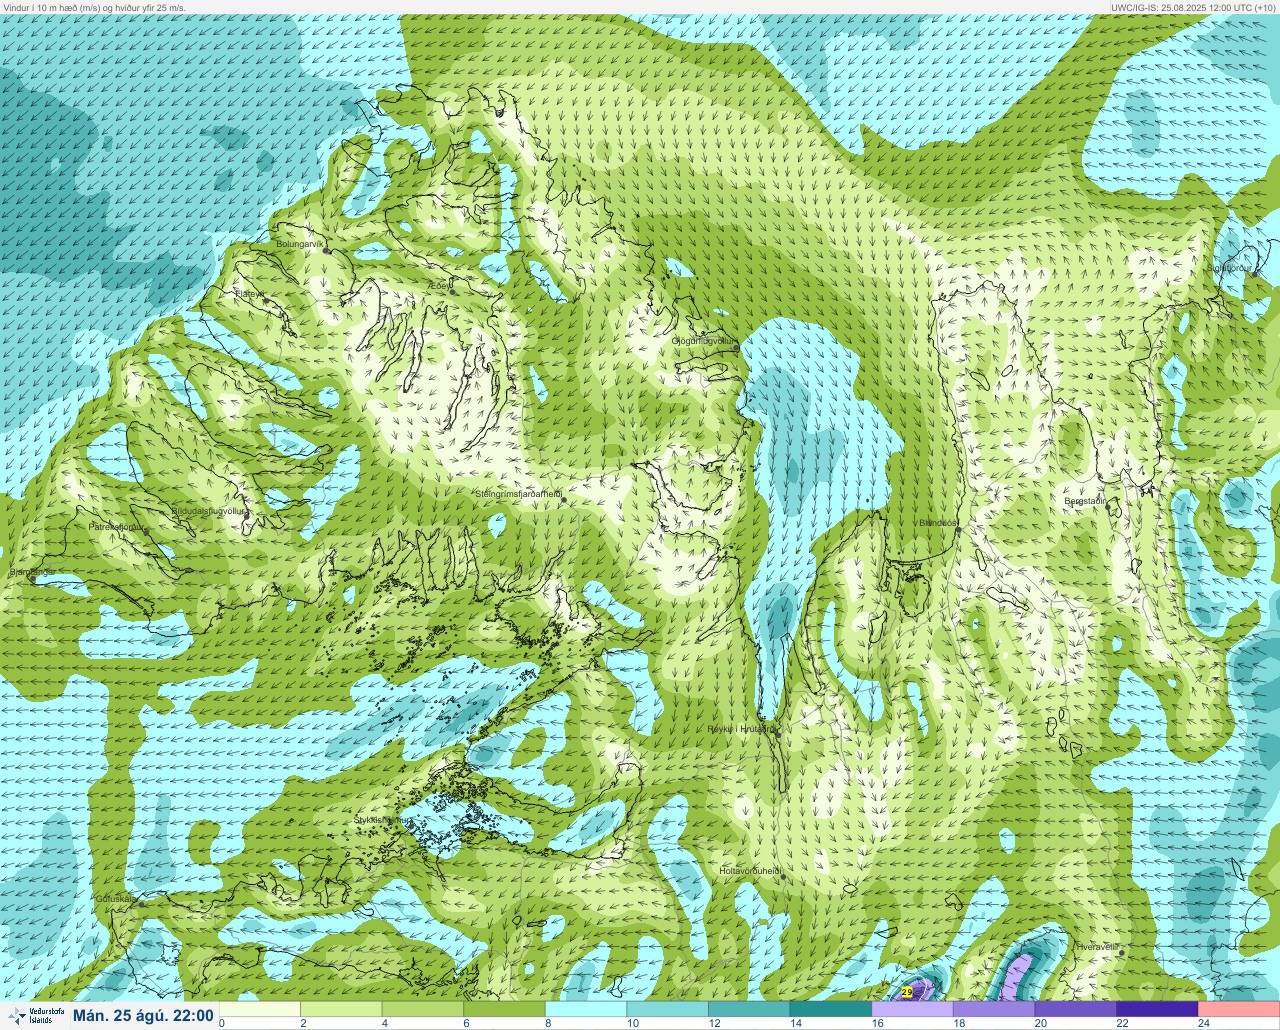Select the 8–10 m/s legend color
The width and height of the screenshot is (1280, 1030).
point(587,1008)
